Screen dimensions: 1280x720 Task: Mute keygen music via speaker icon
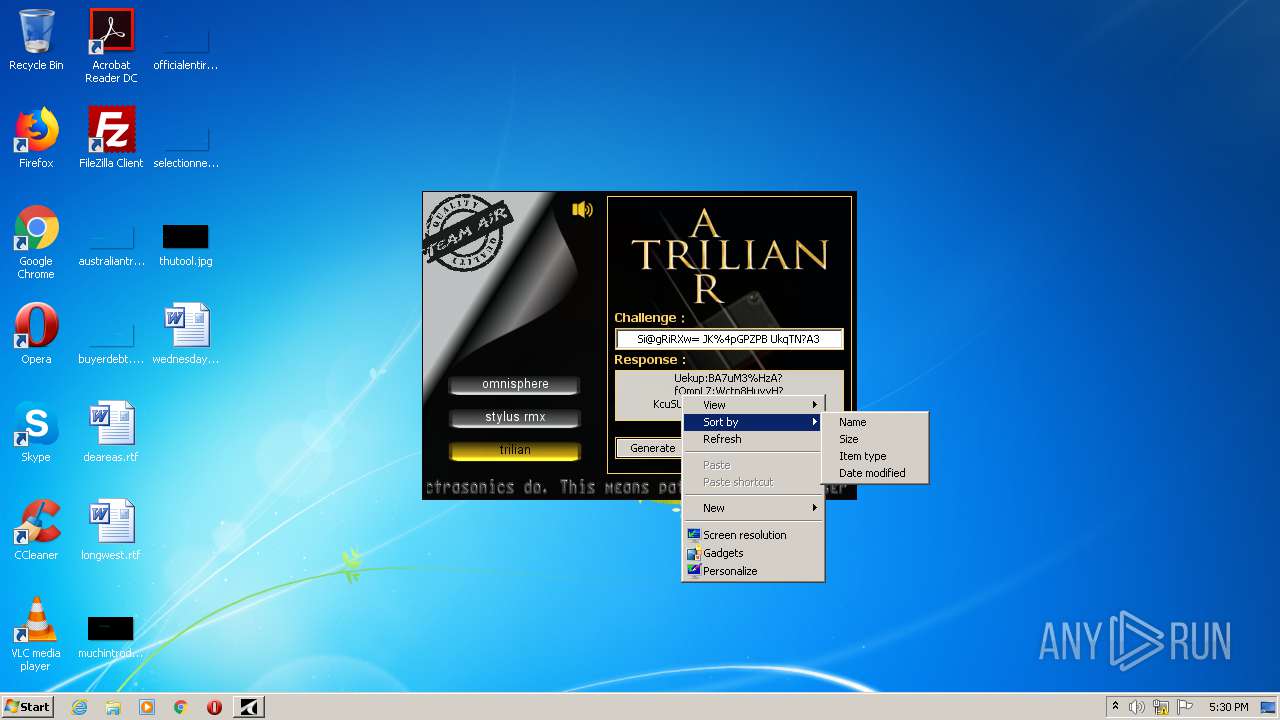[x=582, y=209]
